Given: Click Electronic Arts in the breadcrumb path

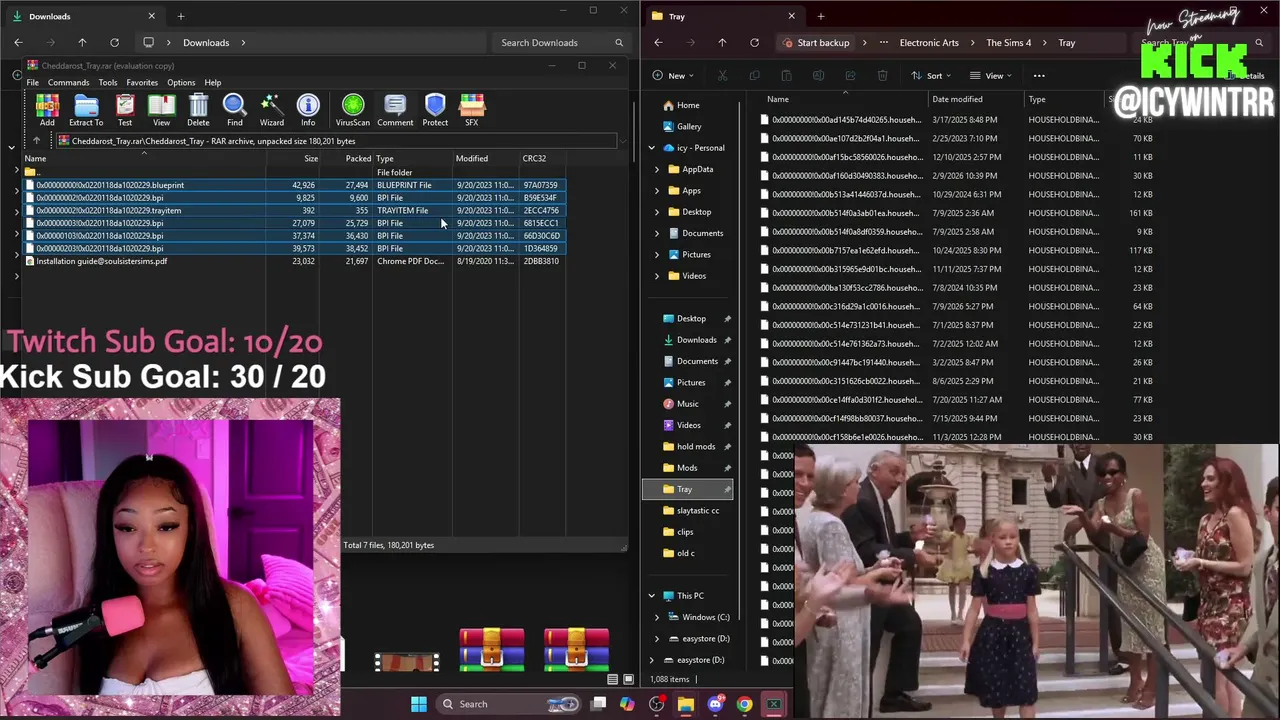Looking at the screenshot, I should tap(929, 43).
